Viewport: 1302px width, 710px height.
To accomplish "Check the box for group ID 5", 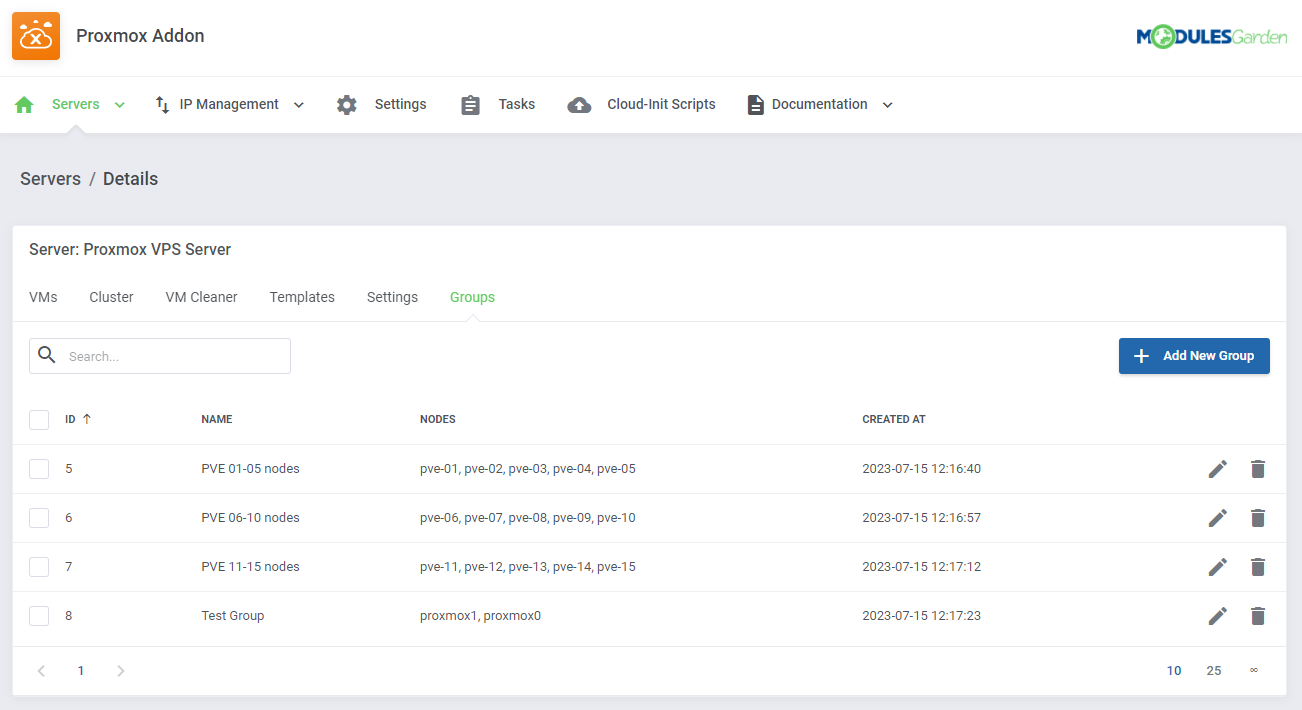I will coord(39,469).
